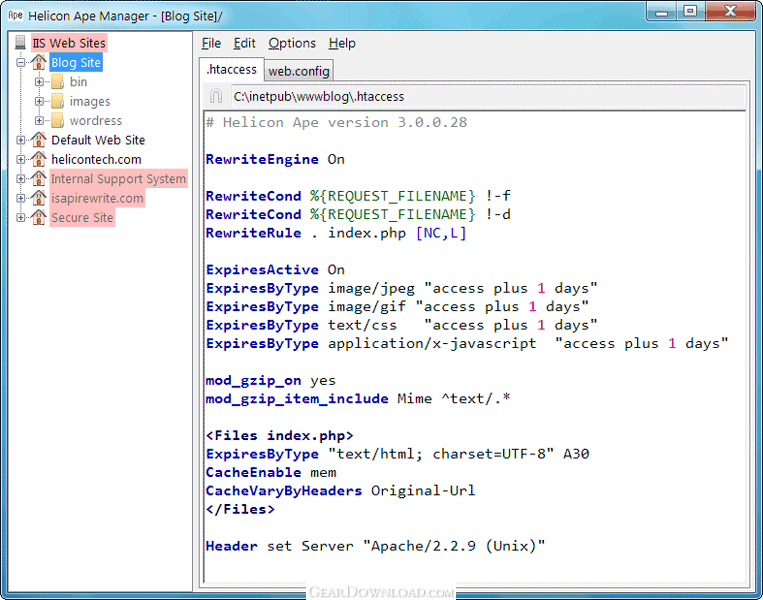Click ExpiresByType text/html charset=UTF-8 line
The height and width of the screenshot is (600, 763).
(397, 454)
